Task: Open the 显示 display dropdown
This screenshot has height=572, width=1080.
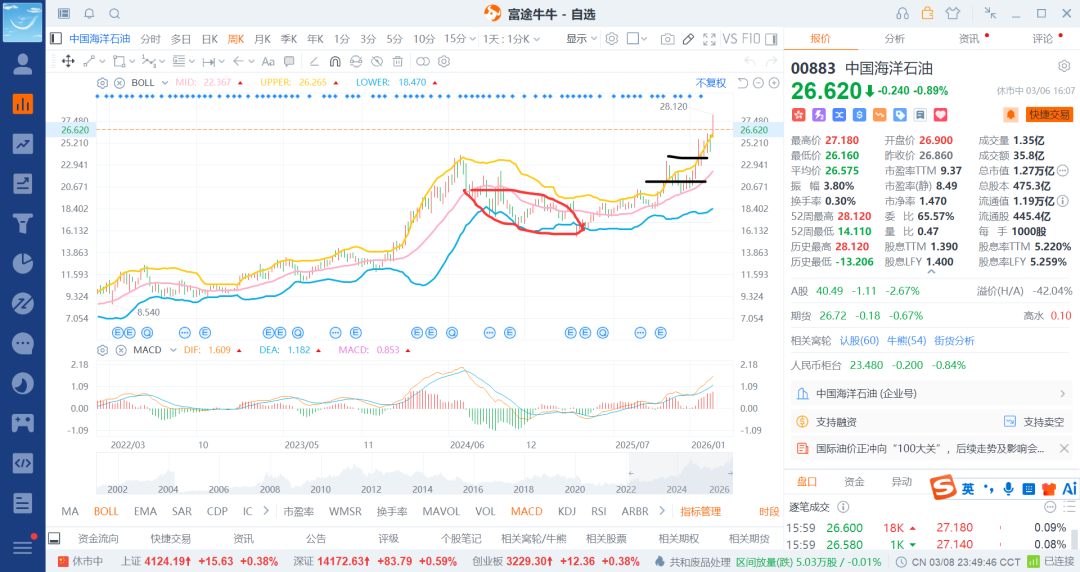Action: (581, 39)
